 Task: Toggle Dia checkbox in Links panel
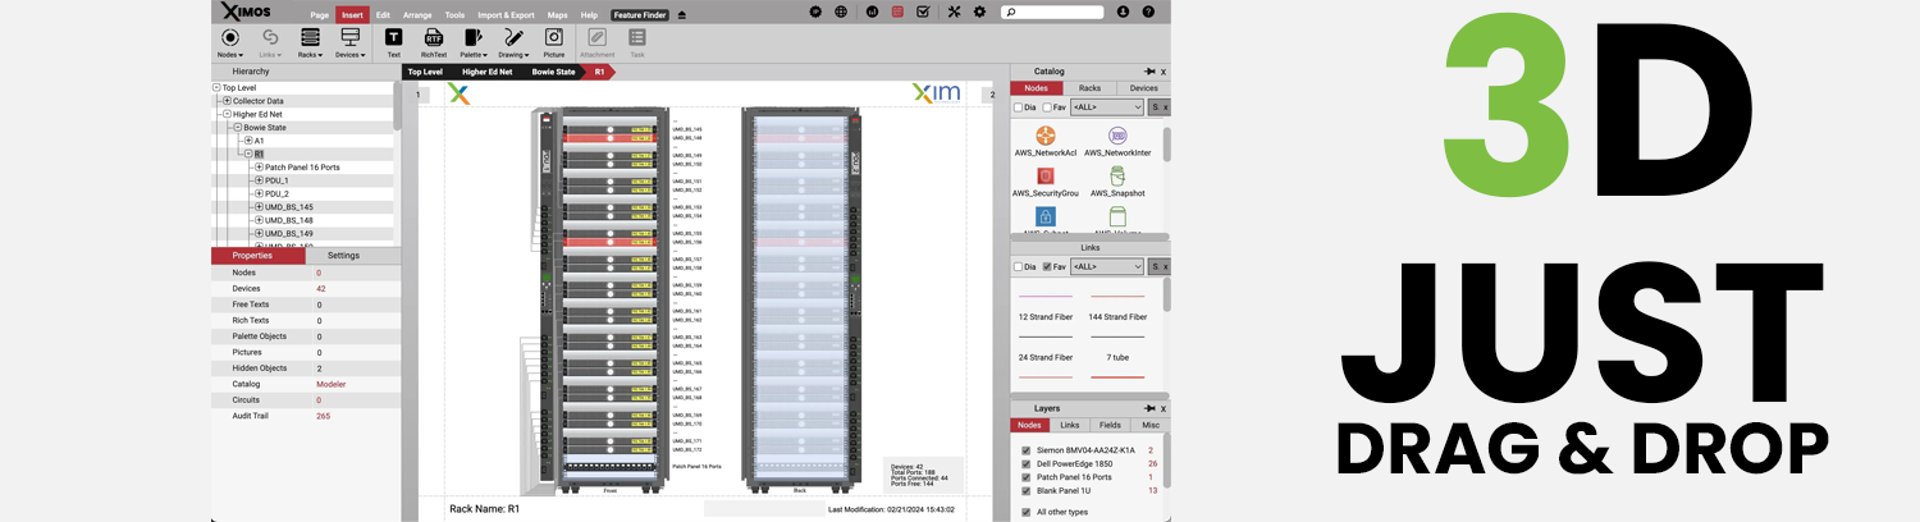[x=1018, y=267]
